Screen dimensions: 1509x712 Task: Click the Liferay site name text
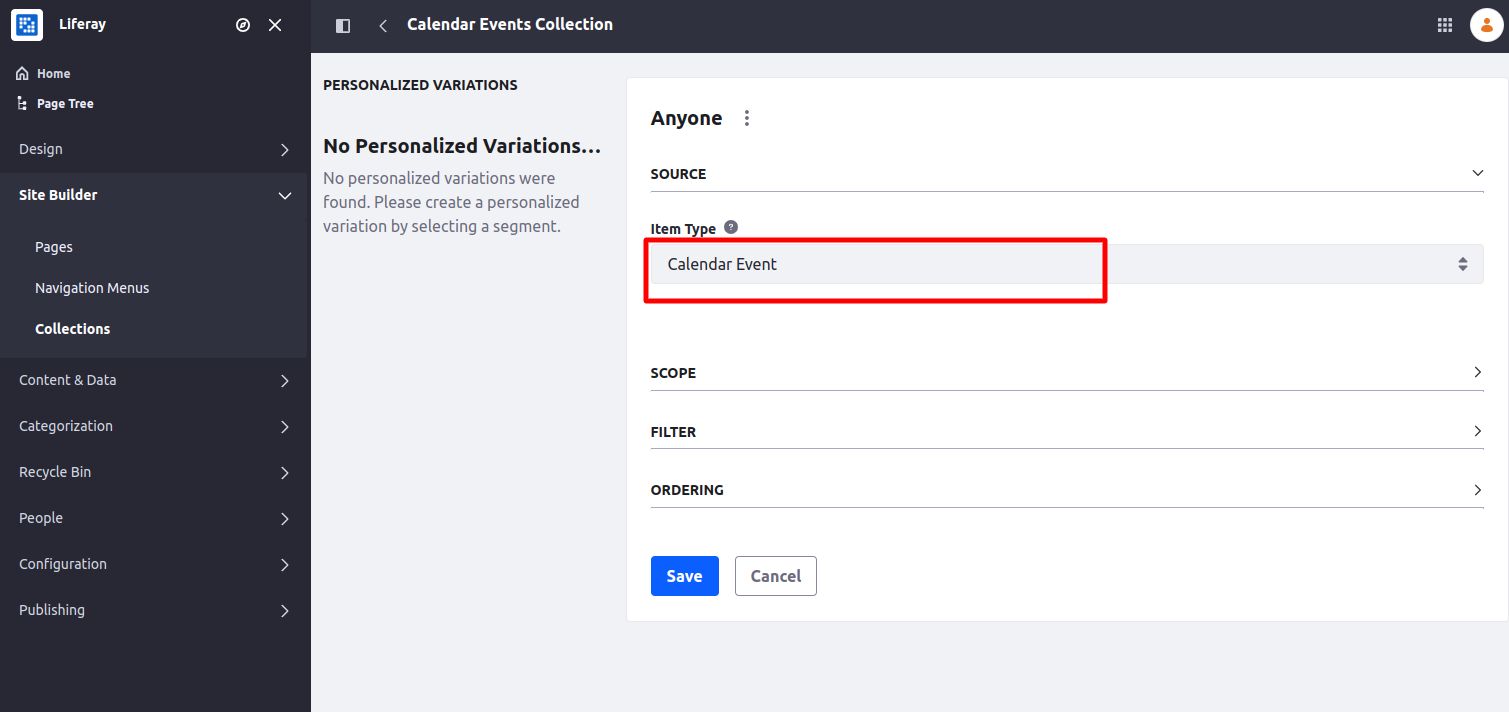pos(82,24)
